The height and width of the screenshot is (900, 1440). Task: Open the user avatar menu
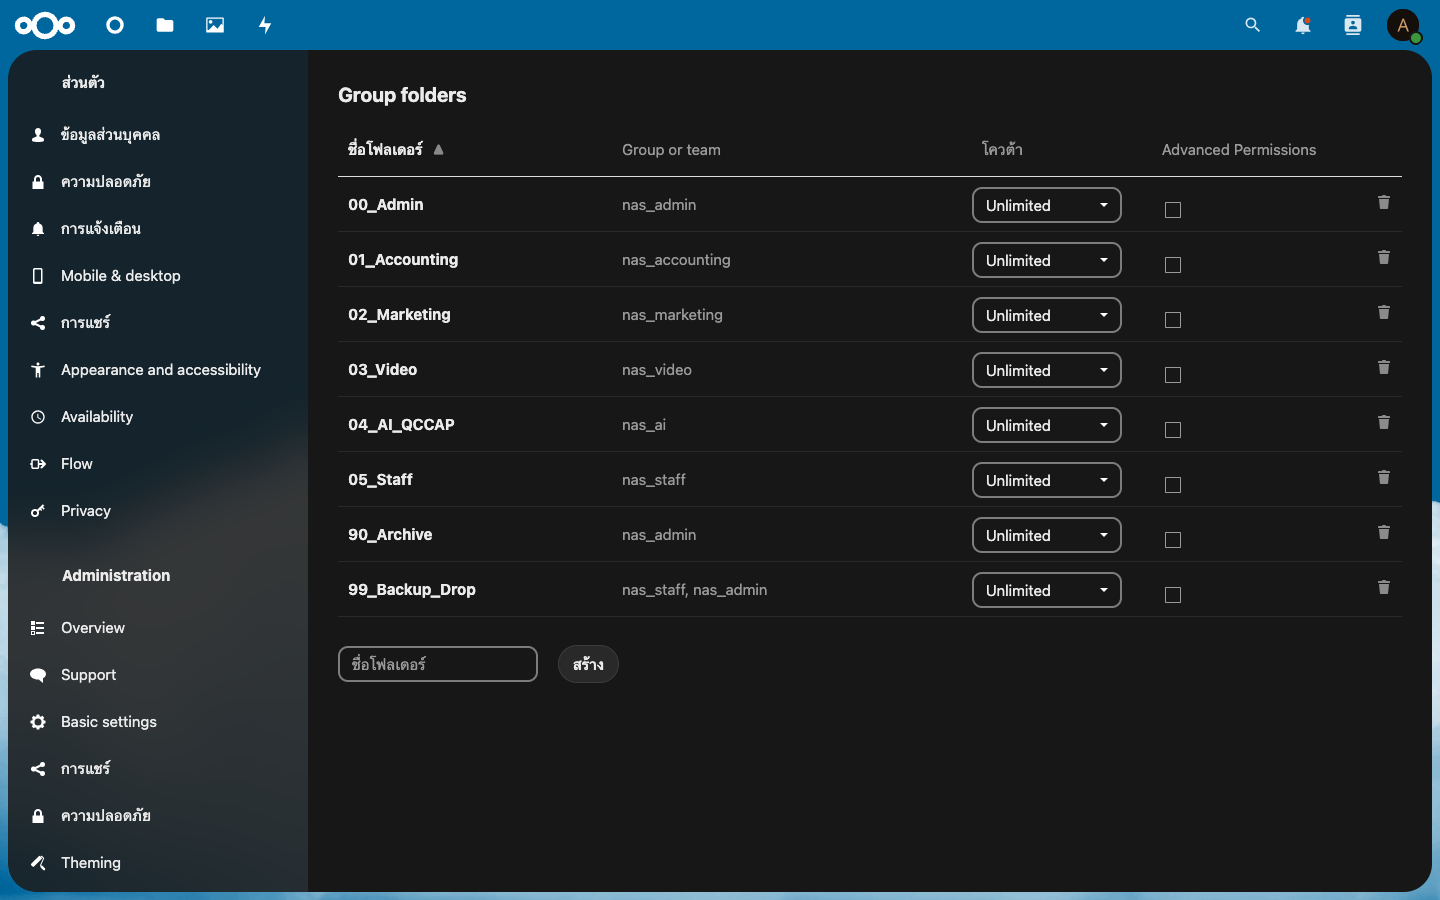pyautogui.click(x=1403, y=25)
